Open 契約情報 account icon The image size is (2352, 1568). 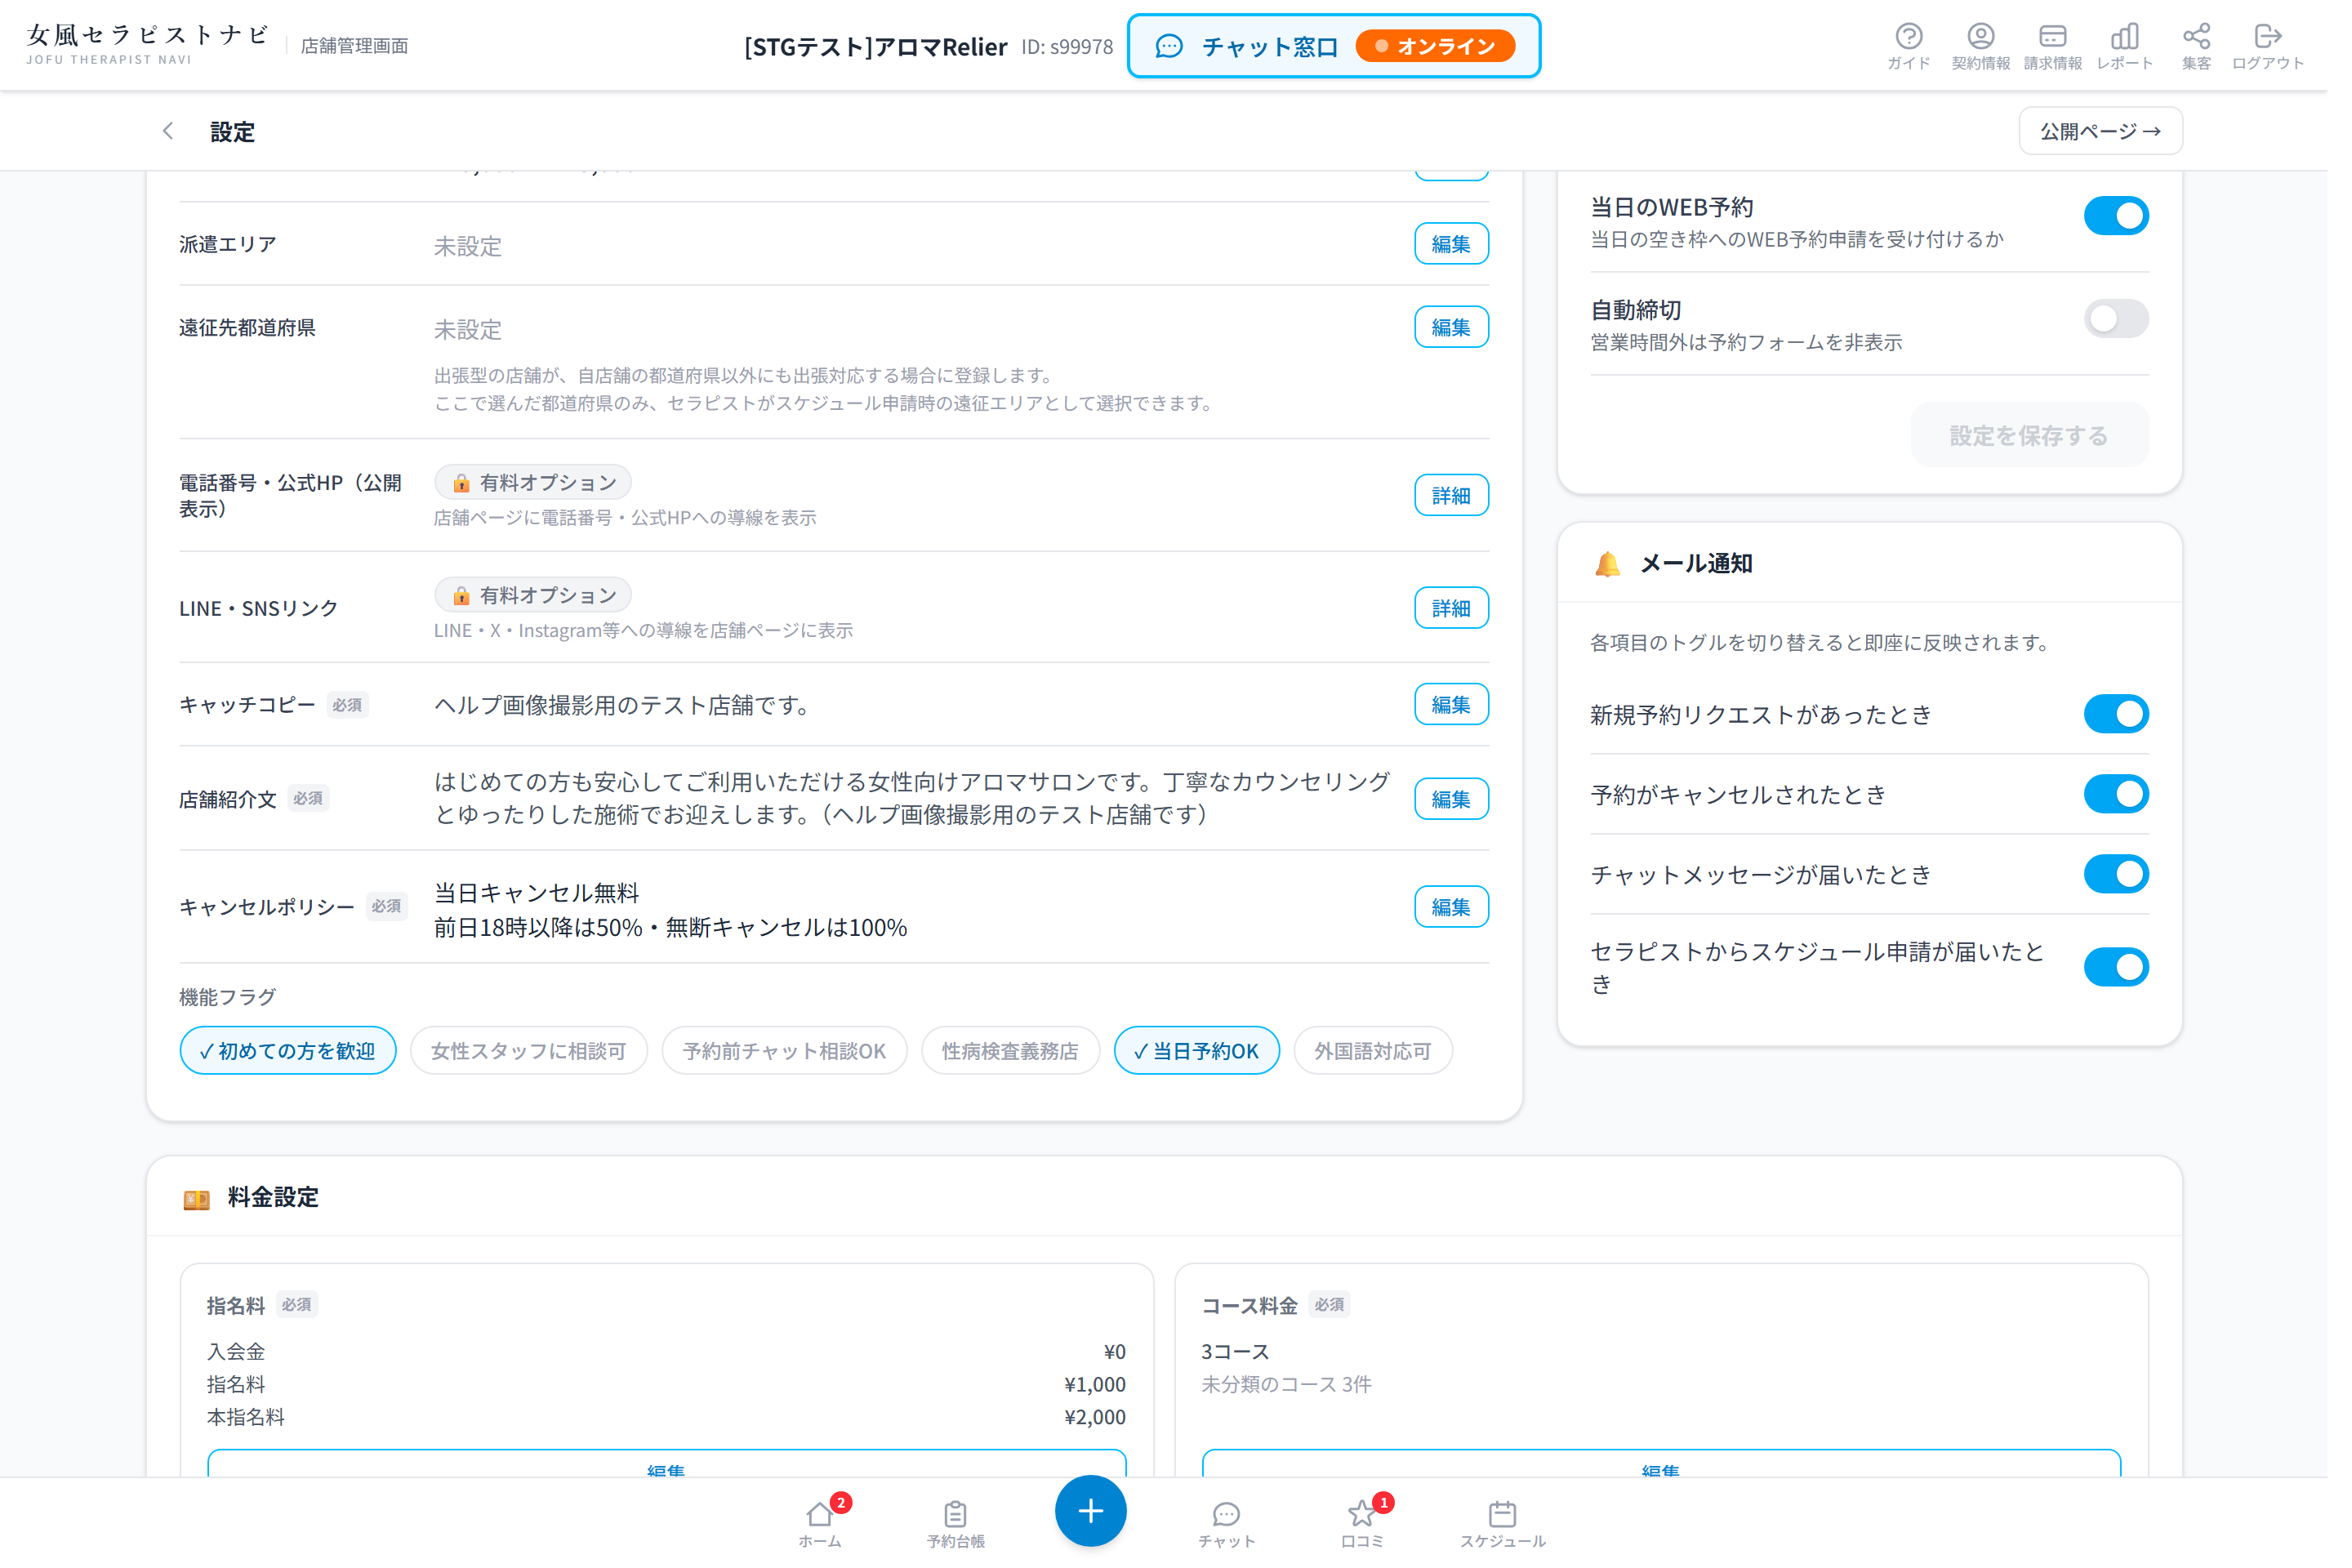pos(2001,46)
